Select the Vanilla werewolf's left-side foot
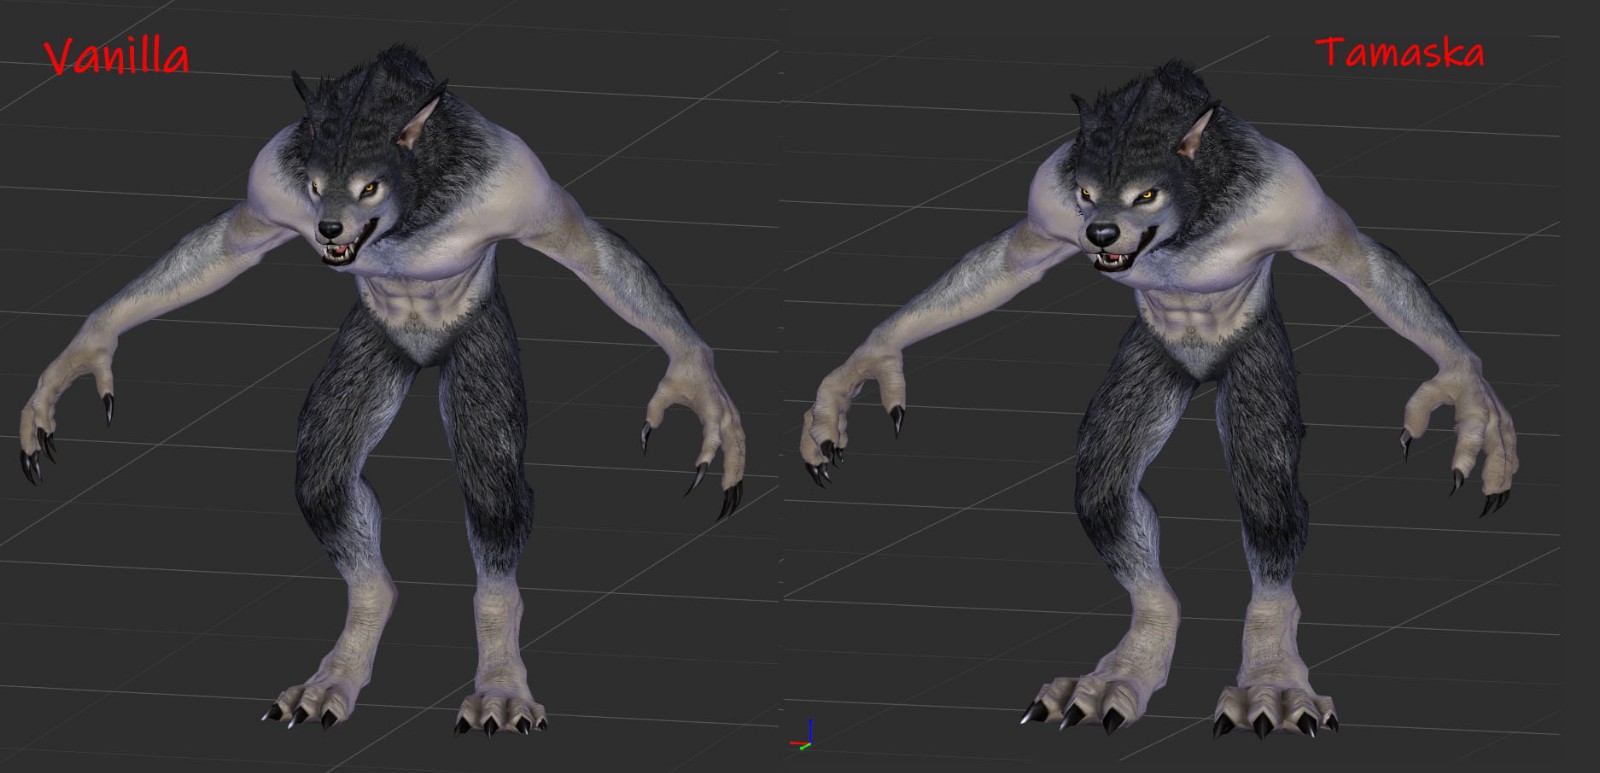The image size is (1600, 773). click(310, 700)
